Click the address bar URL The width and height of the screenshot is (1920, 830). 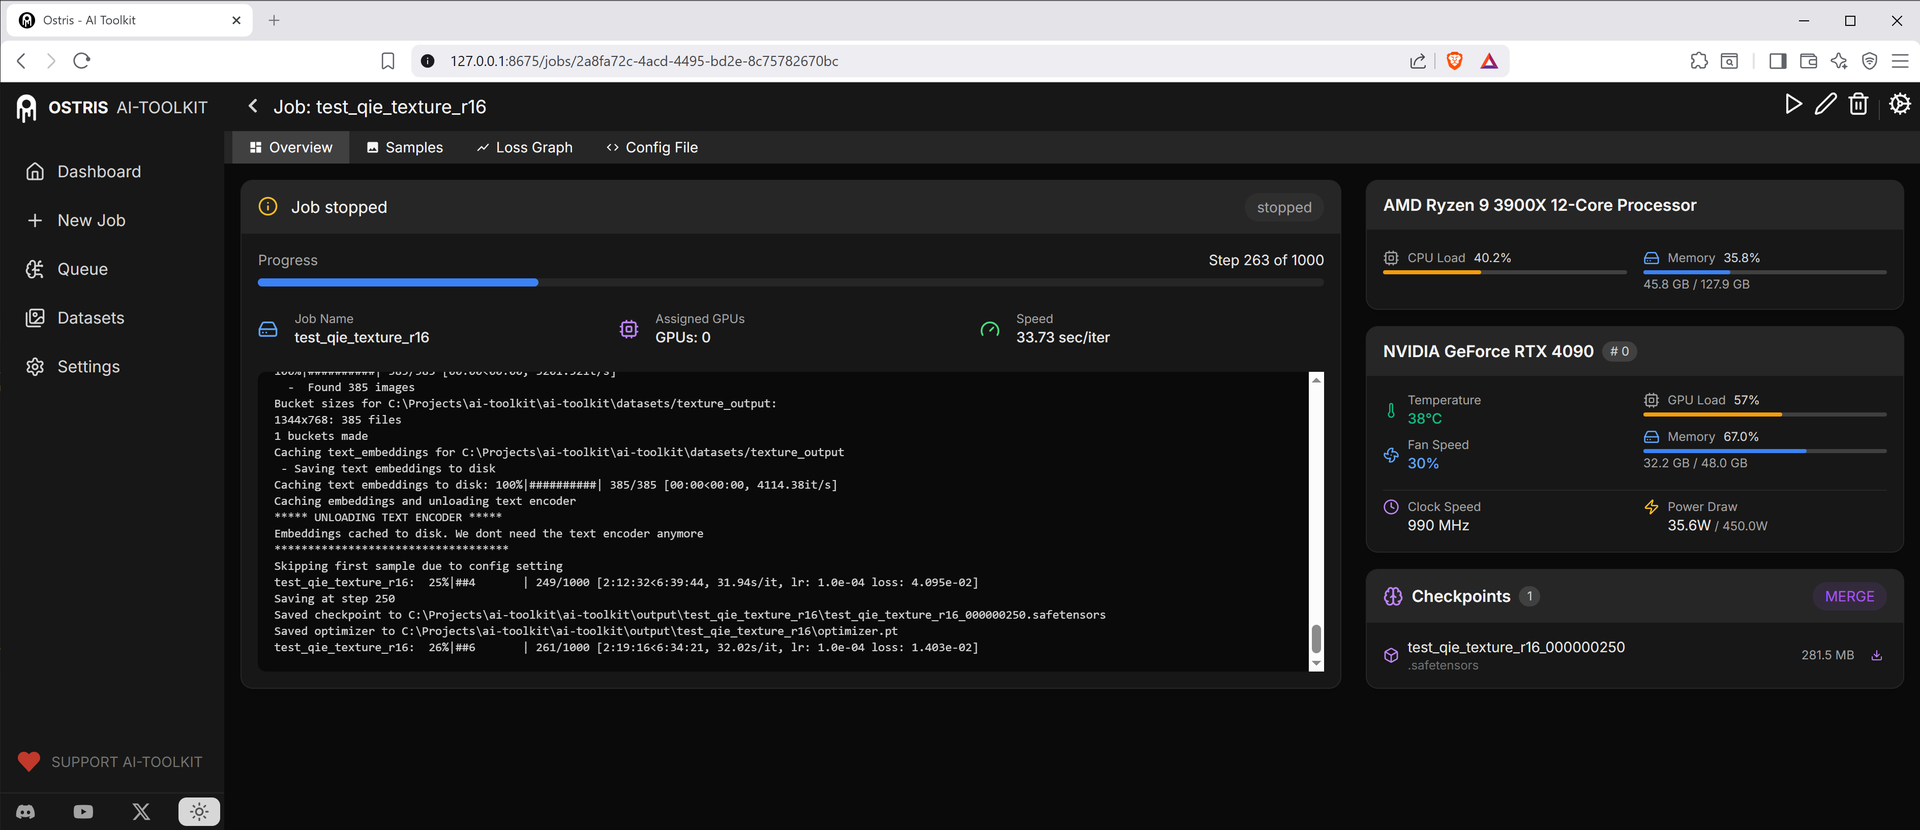coord(644,61)
